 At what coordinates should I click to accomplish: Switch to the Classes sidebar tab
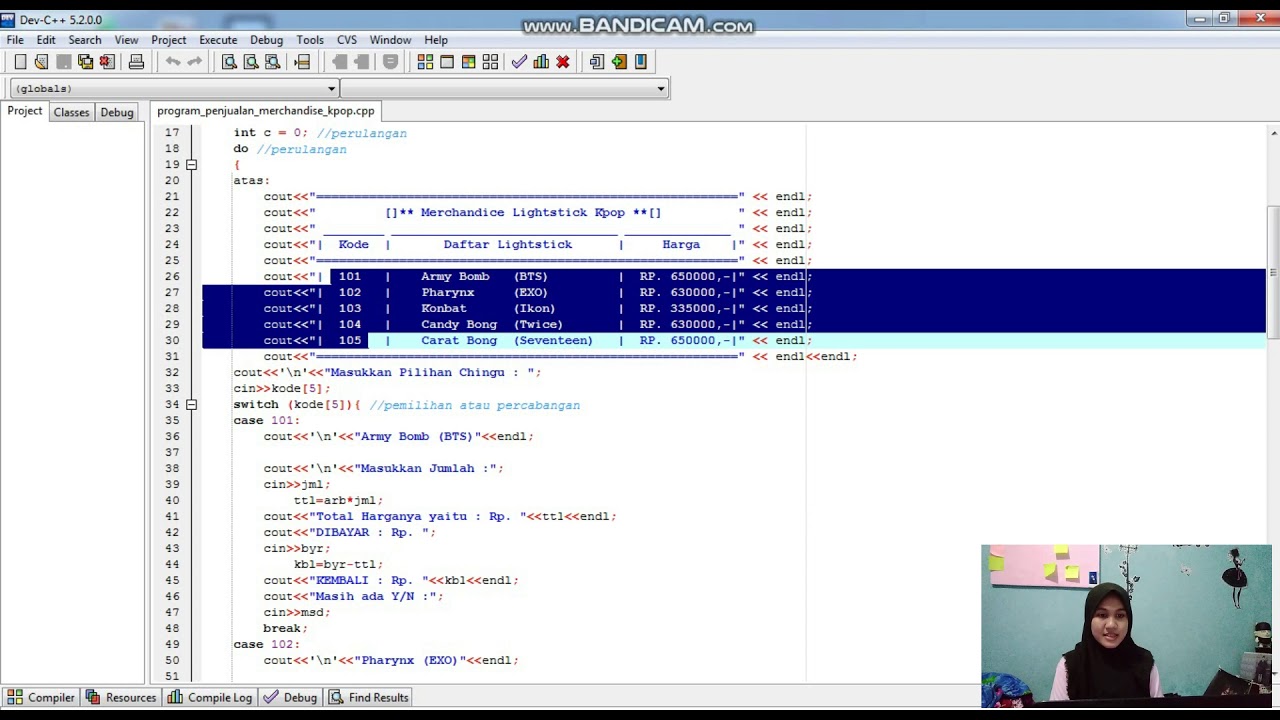pos(71,112)
